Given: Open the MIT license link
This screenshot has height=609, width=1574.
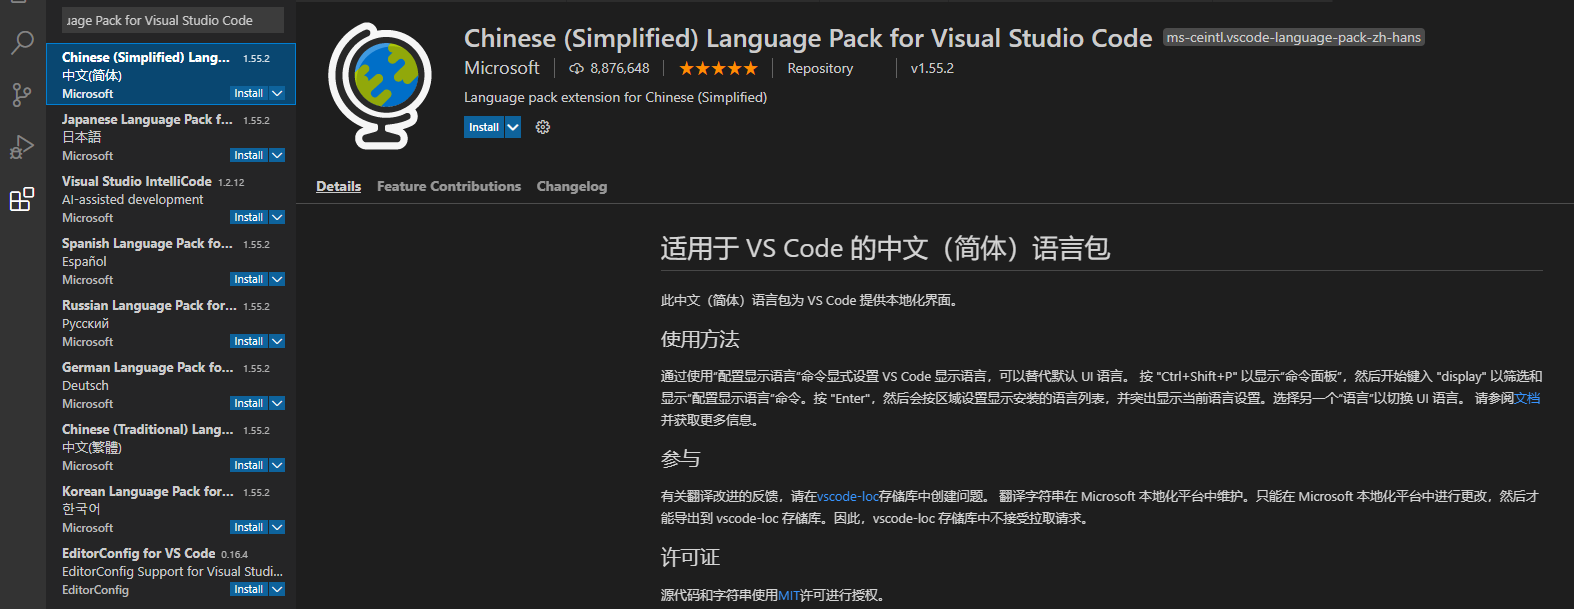Looking at the screenshot, I should coord(789,595).
